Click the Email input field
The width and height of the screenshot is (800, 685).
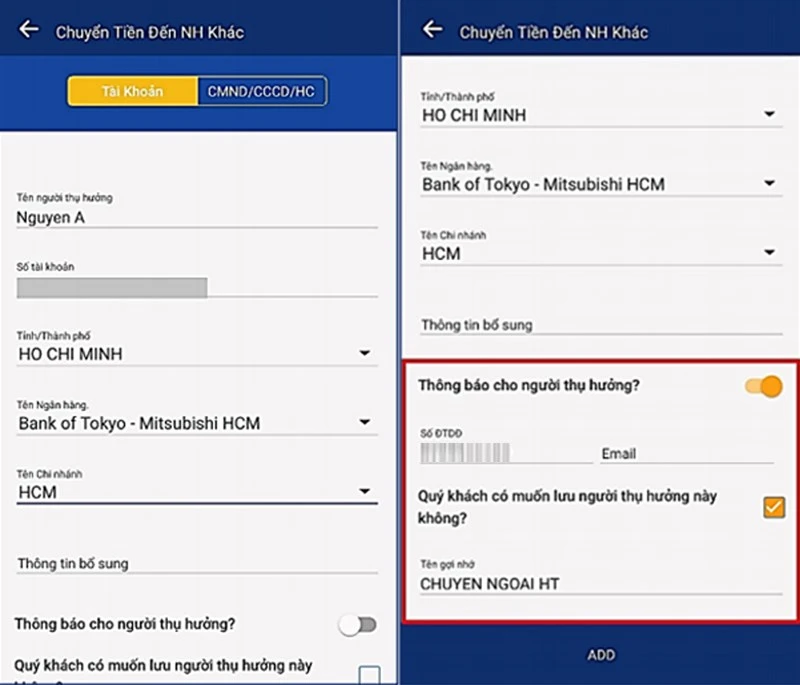687,453
